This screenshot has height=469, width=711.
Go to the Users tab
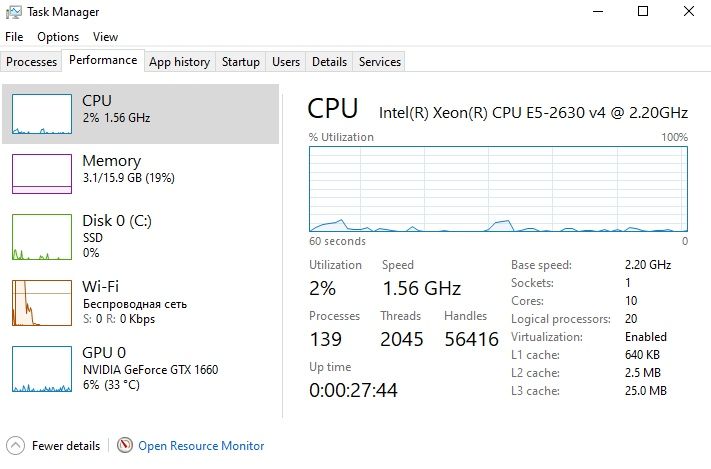[286, 62]
